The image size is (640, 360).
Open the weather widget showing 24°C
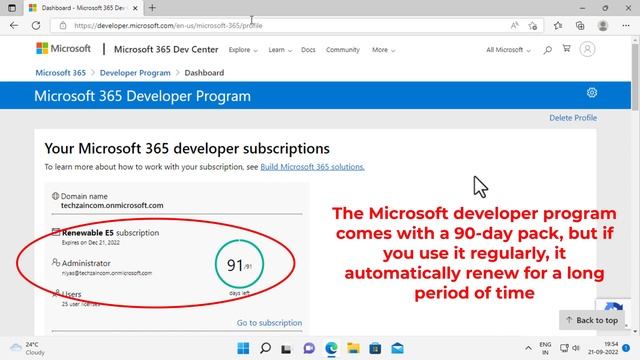27,348
